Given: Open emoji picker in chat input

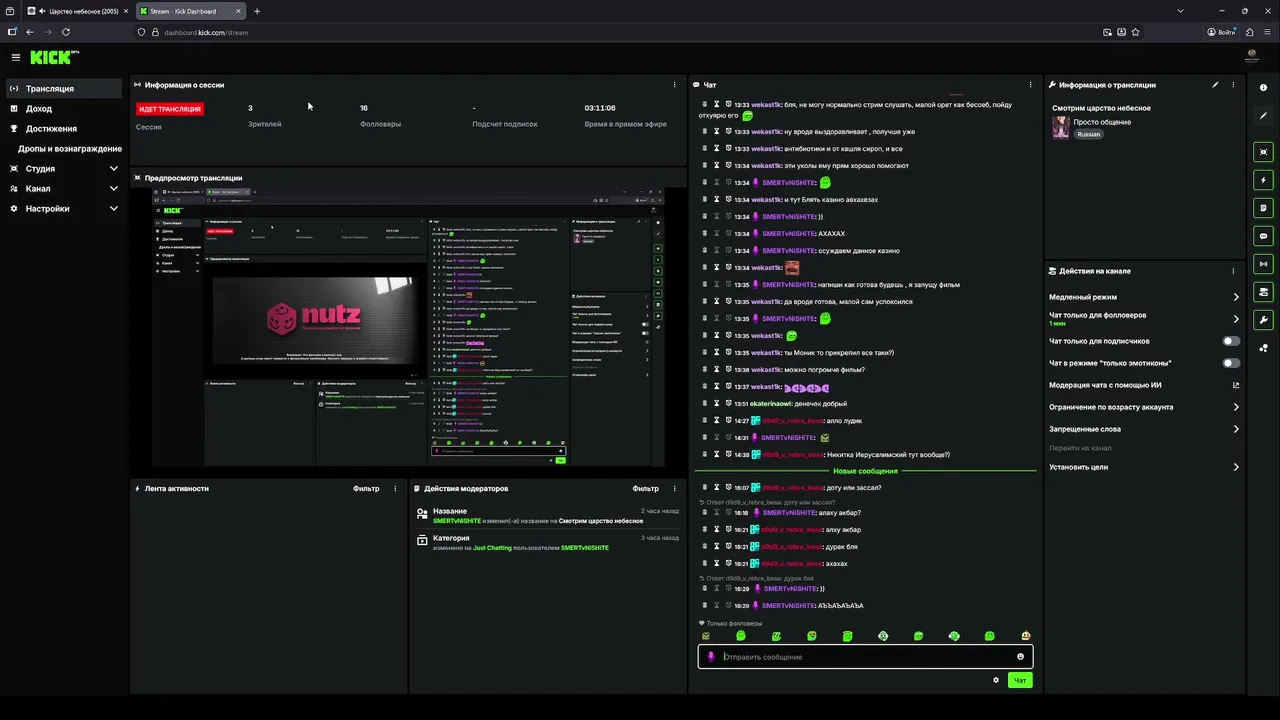Looking at the screenshot, I should tap(1020, 657).
